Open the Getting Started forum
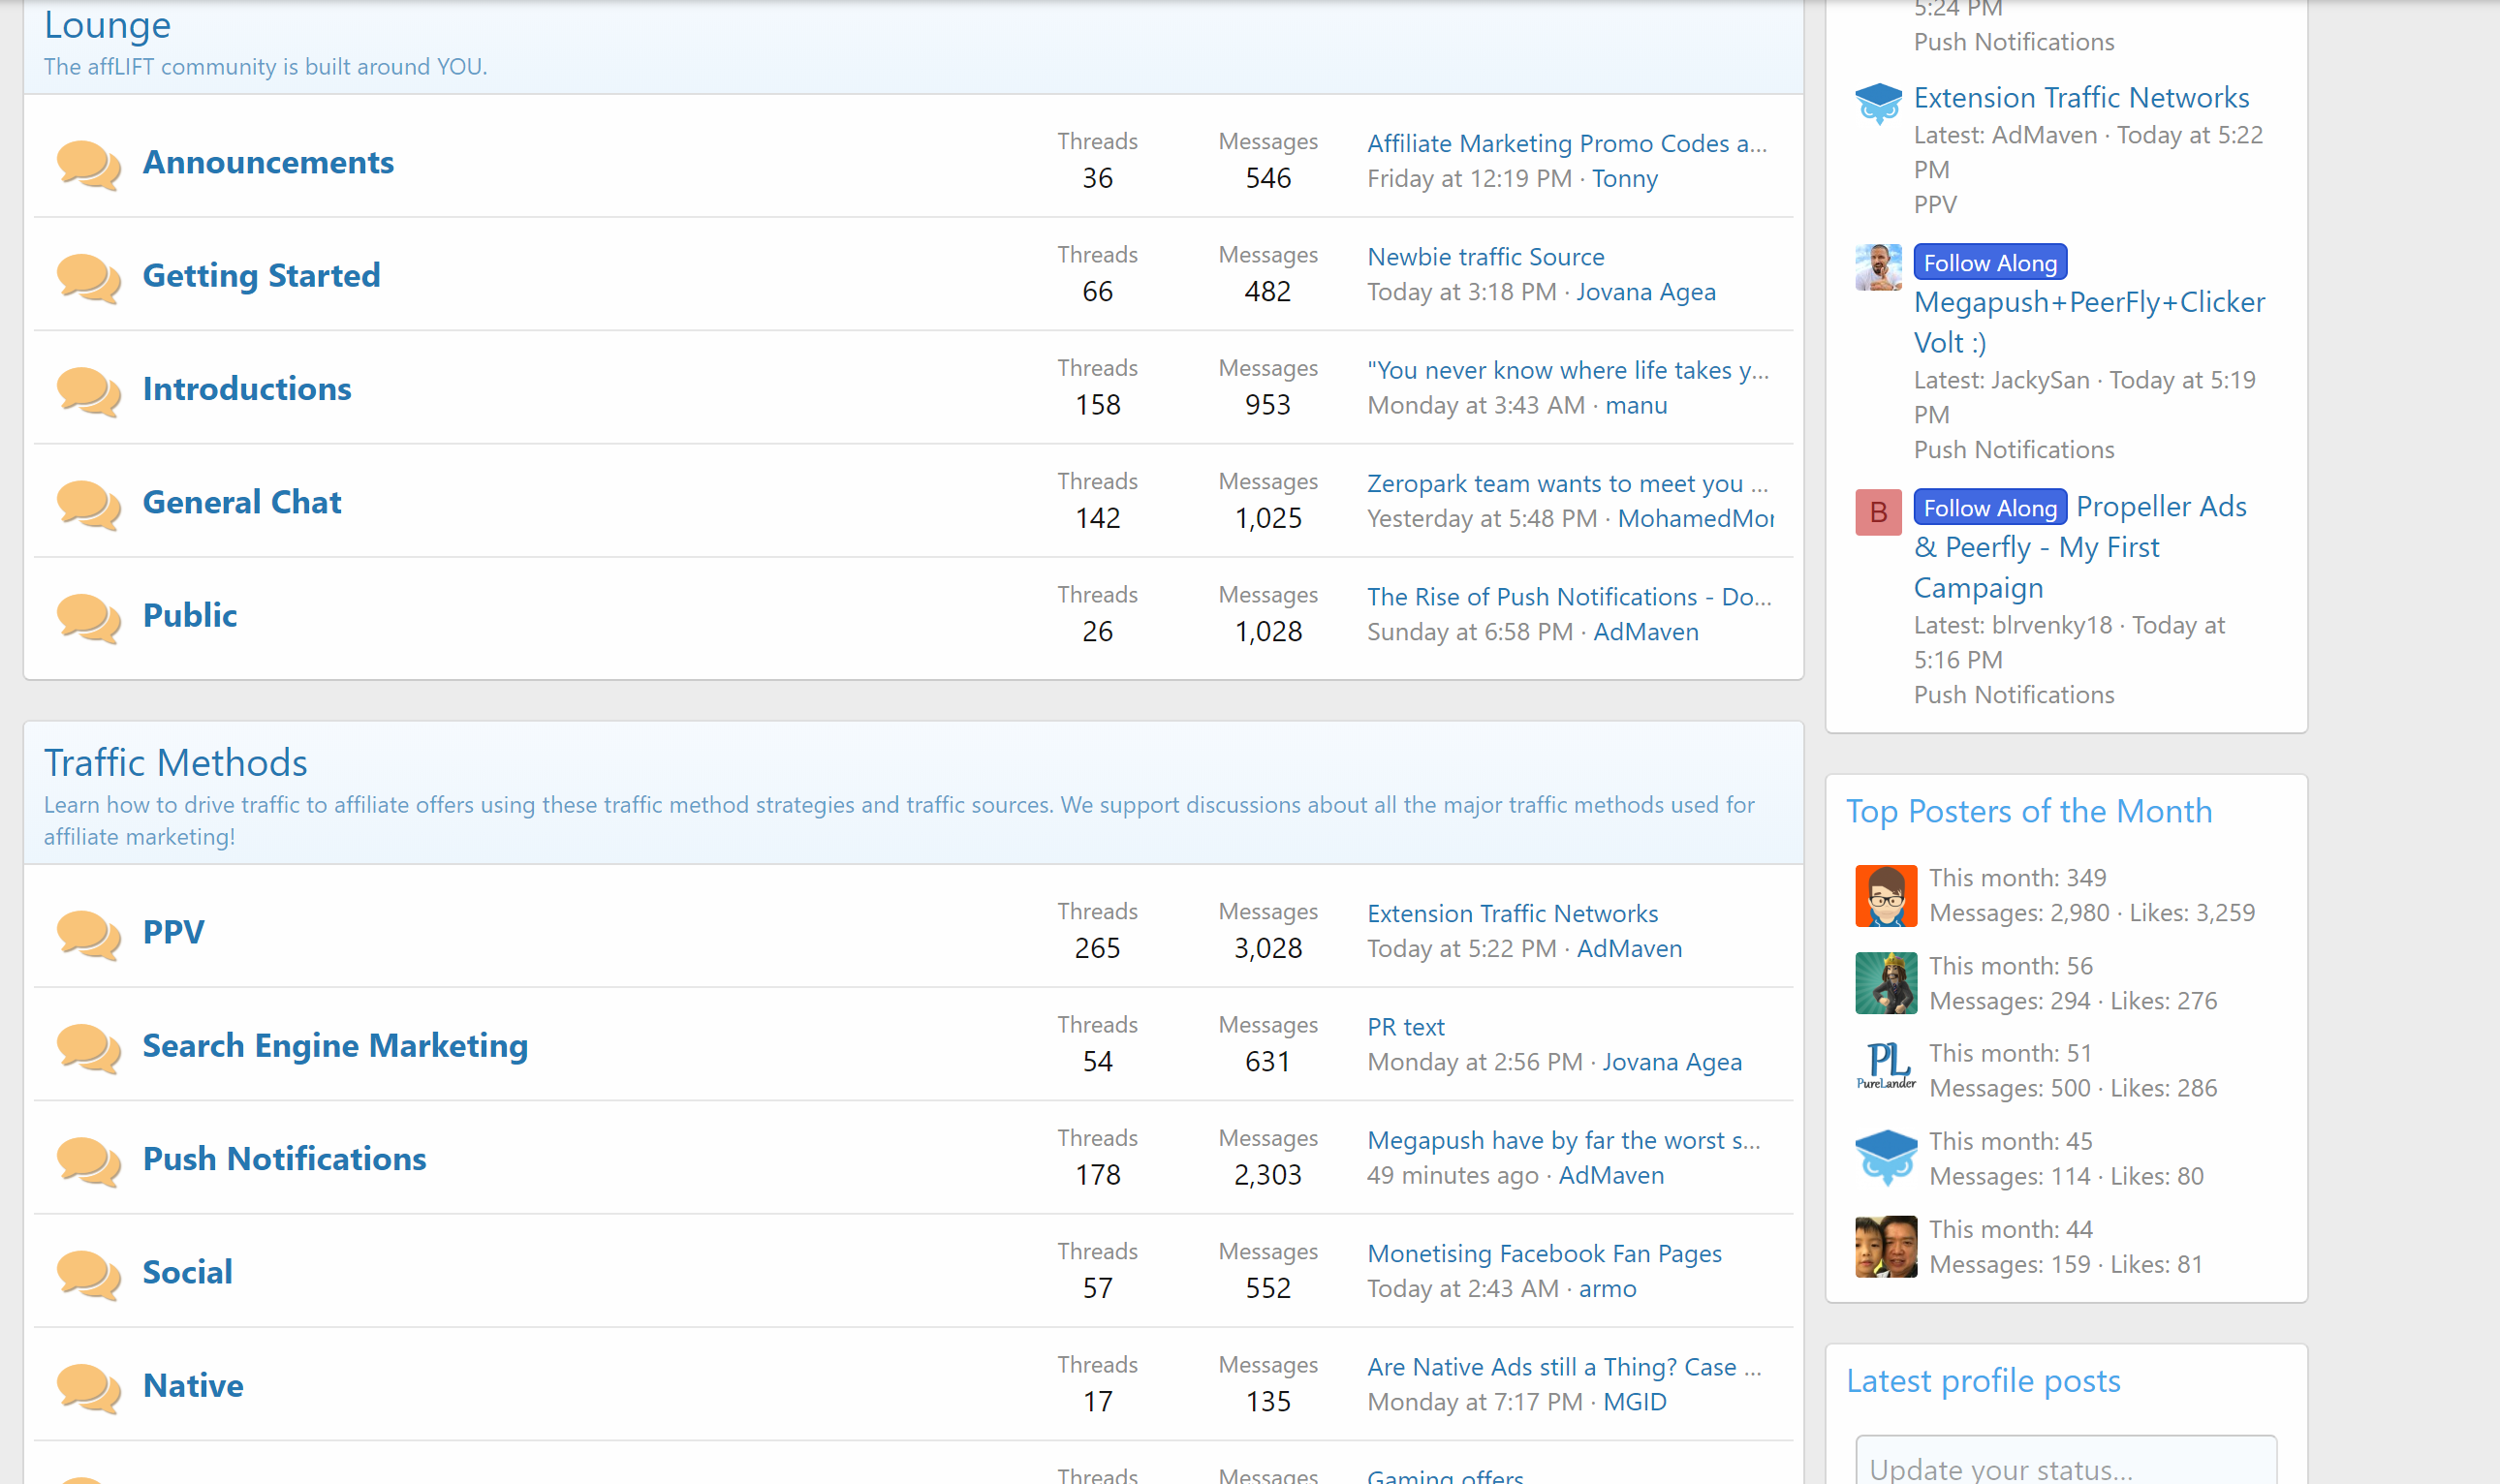The height and width of the screenshot is (1484, 2500). pyautogui.click(x=261, y=275)
